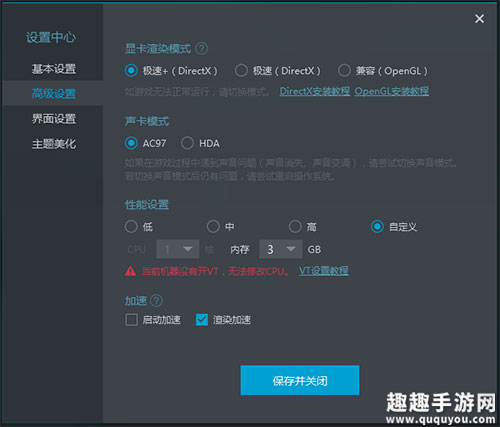Click the red VT warning triangle icon
This screenshot has height=427, width=500.
click(x=130, y=271)
